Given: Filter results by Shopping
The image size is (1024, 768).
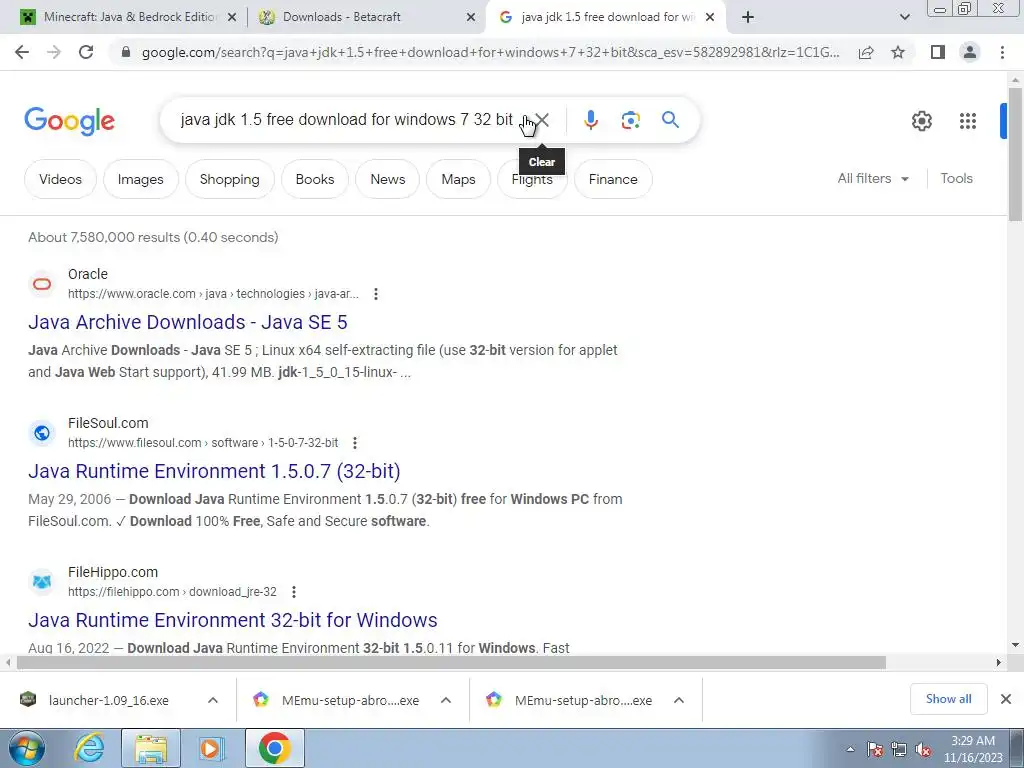Looking at the screenshot, I should [229, 179].
